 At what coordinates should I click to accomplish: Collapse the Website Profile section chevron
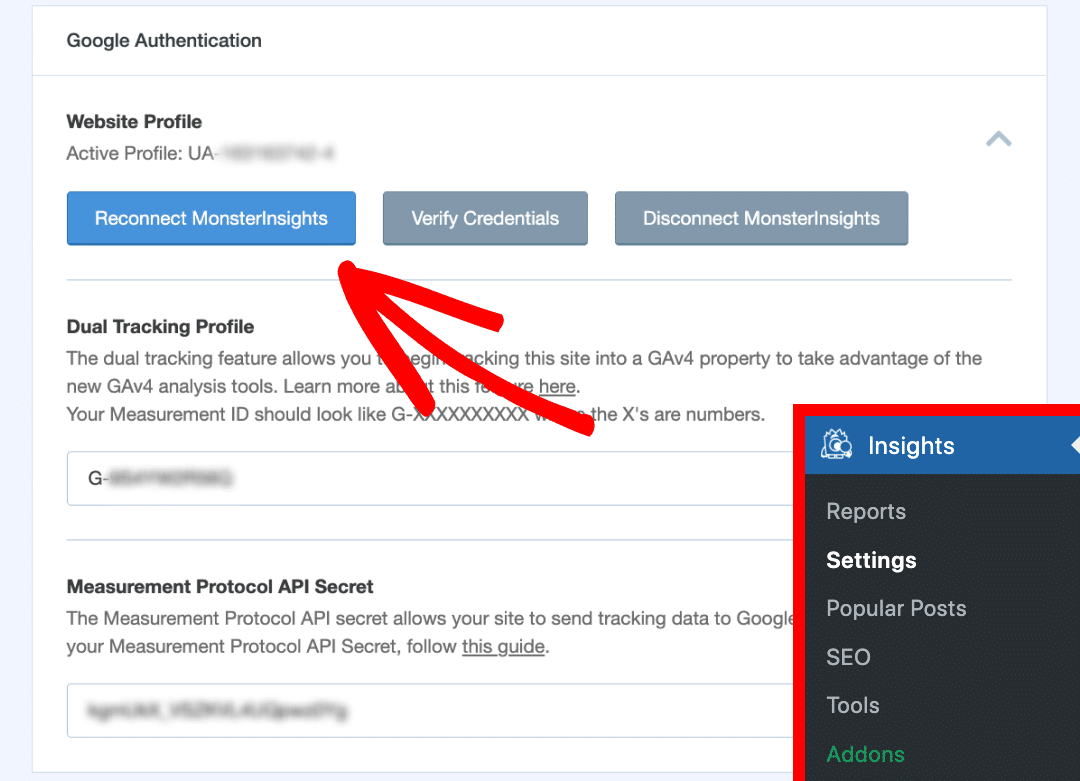tap(998, 140)
